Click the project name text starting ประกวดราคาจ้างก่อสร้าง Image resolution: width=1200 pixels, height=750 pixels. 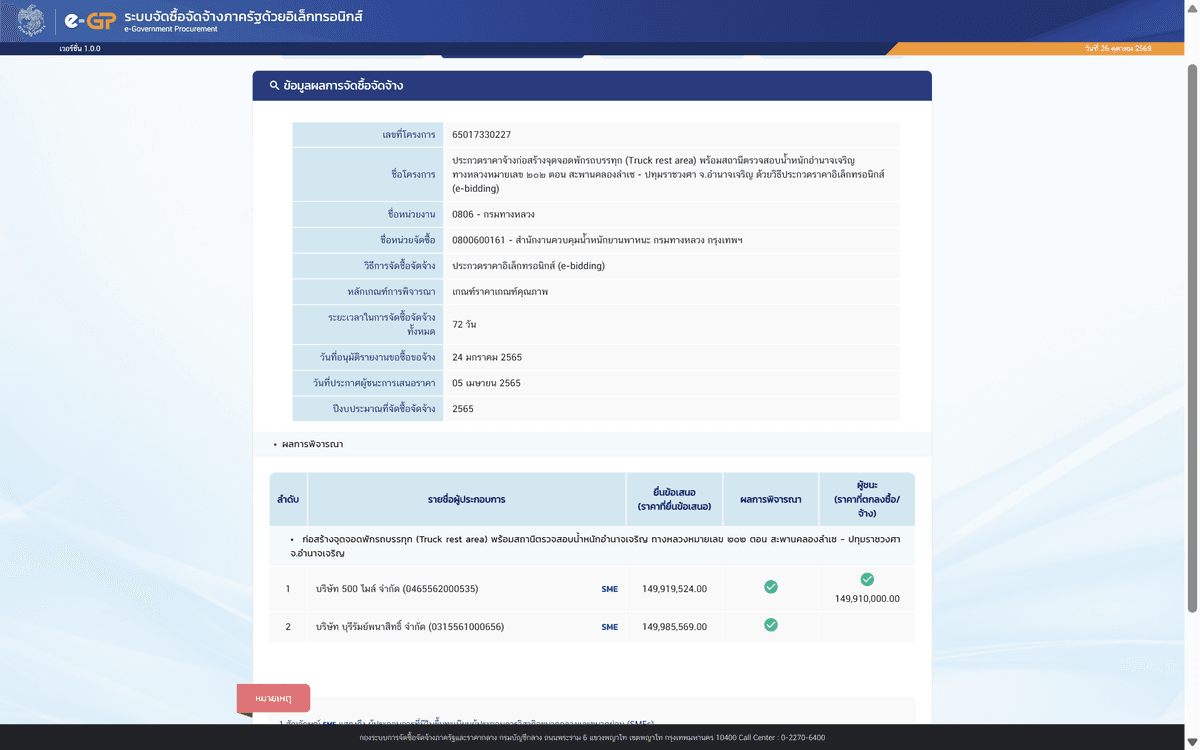point(668,174)
